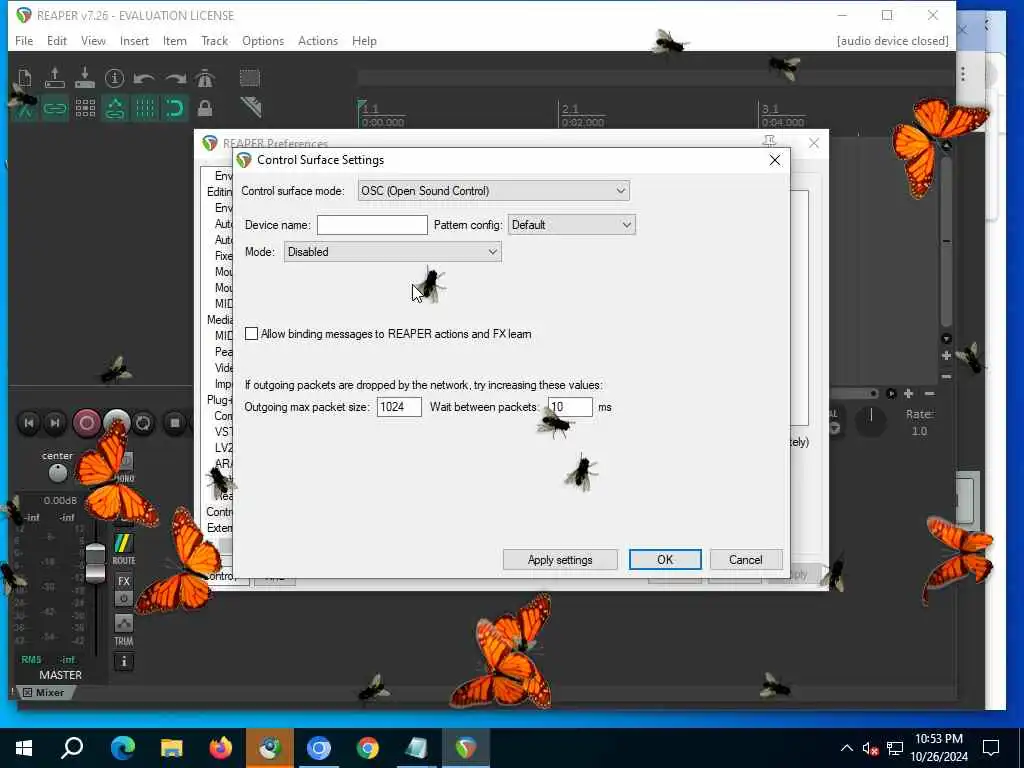The width and height of the screenshot is (1024, 768).
Task: Open Project Settings info icon
Action: (x=114, y=78)
